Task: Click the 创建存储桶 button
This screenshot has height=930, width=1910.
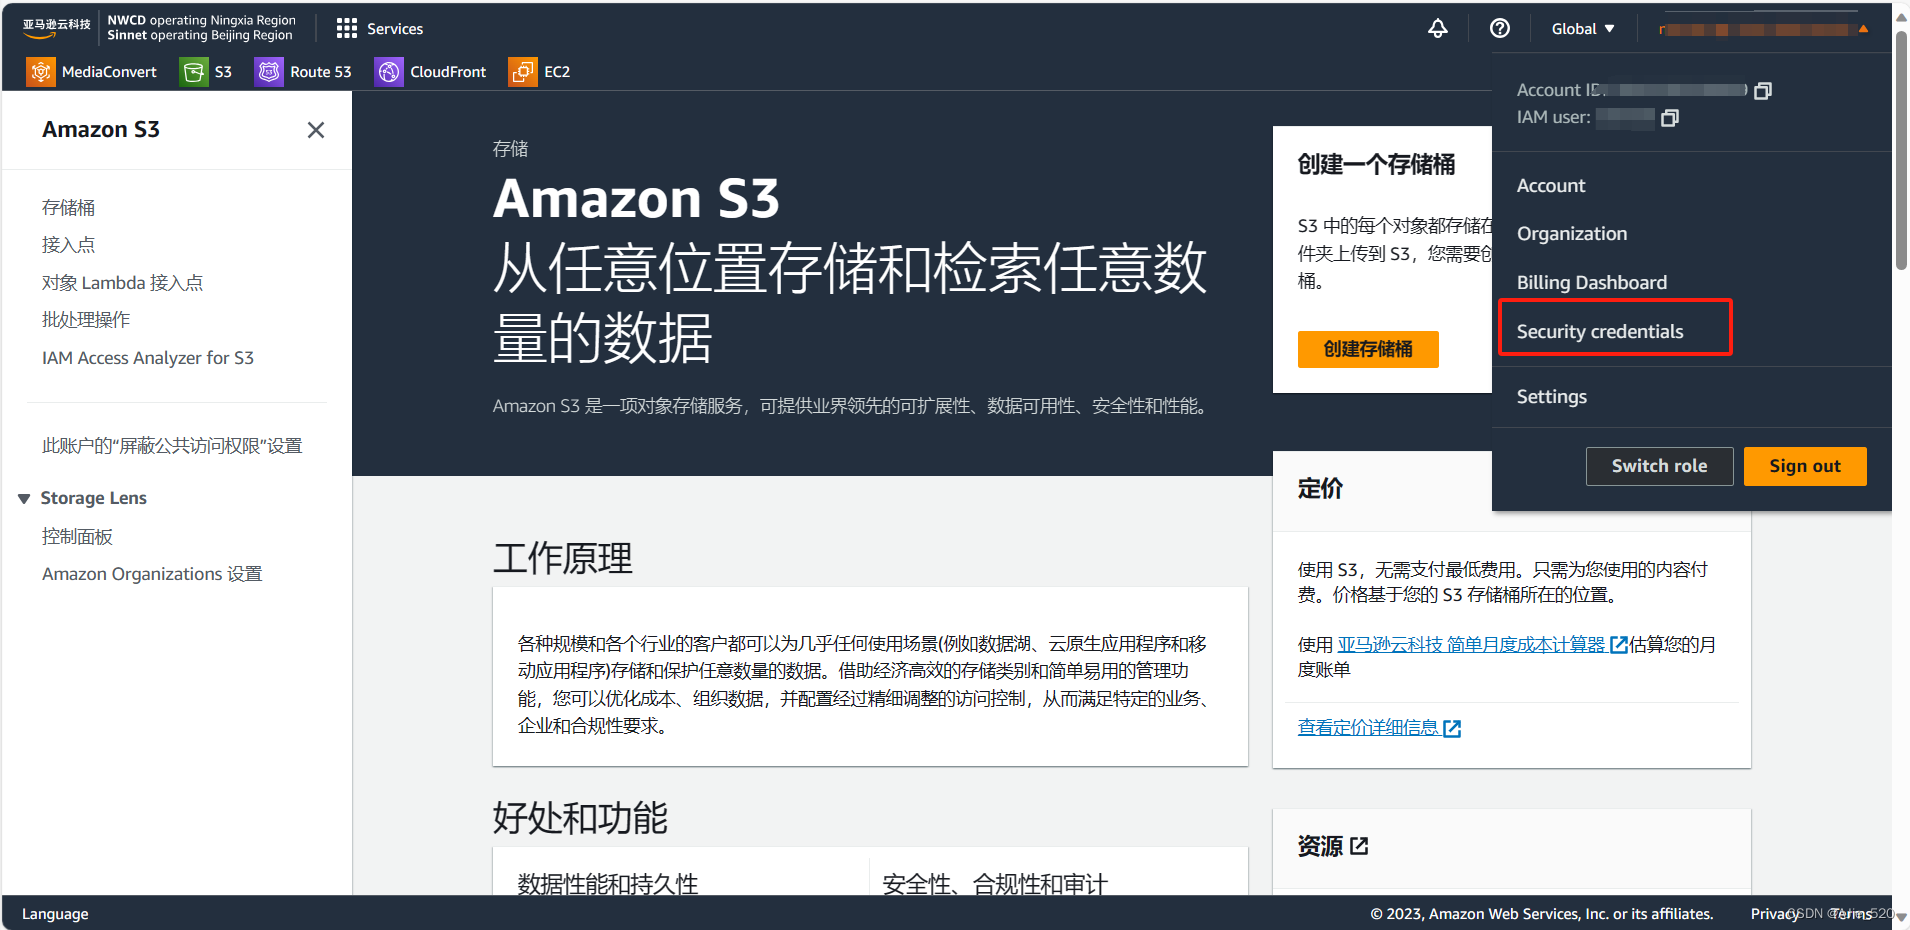Action: pos(1368,349)
